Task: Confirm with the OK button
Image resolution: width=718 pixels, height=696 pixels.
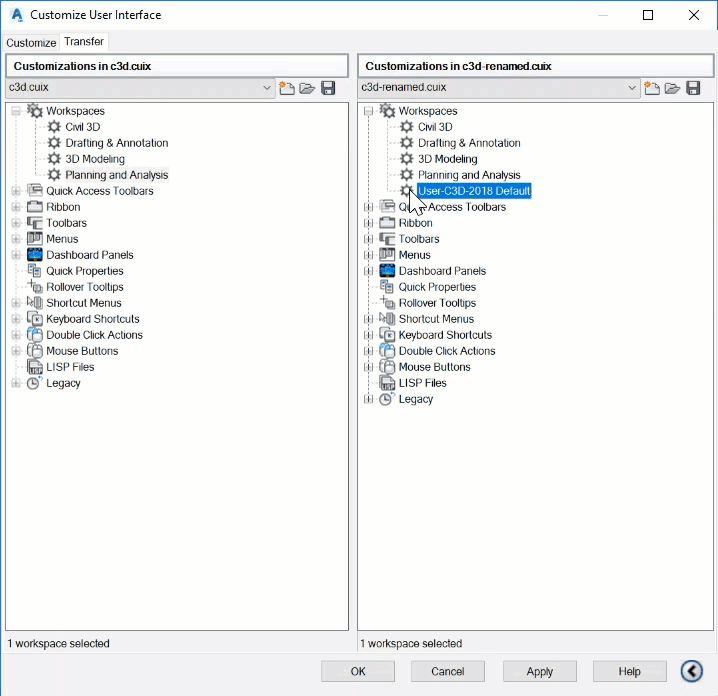Action: click(358, 671)
